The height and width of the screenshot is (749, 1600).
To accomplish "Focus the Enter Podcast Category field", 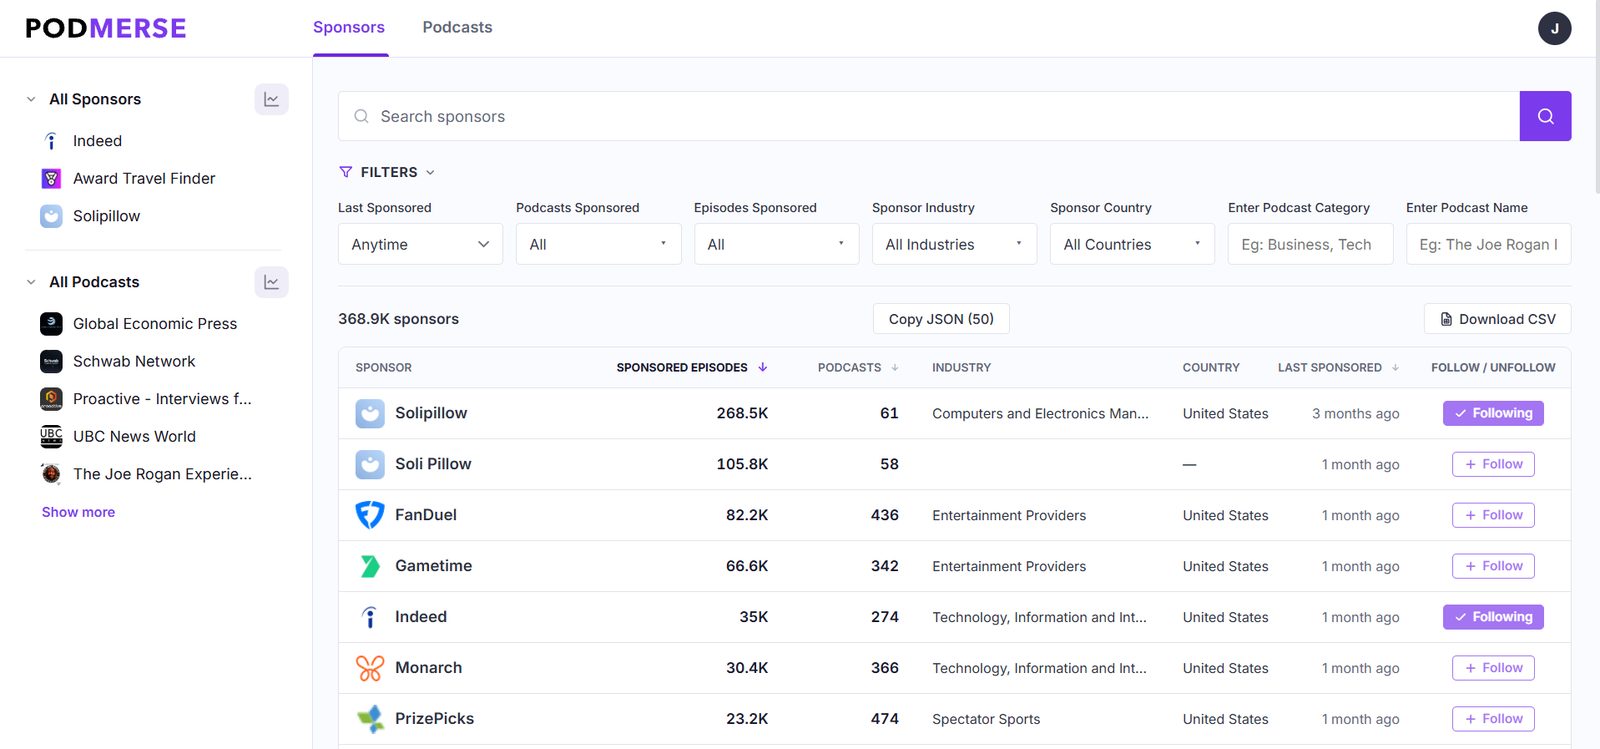I will point(1310,244).
